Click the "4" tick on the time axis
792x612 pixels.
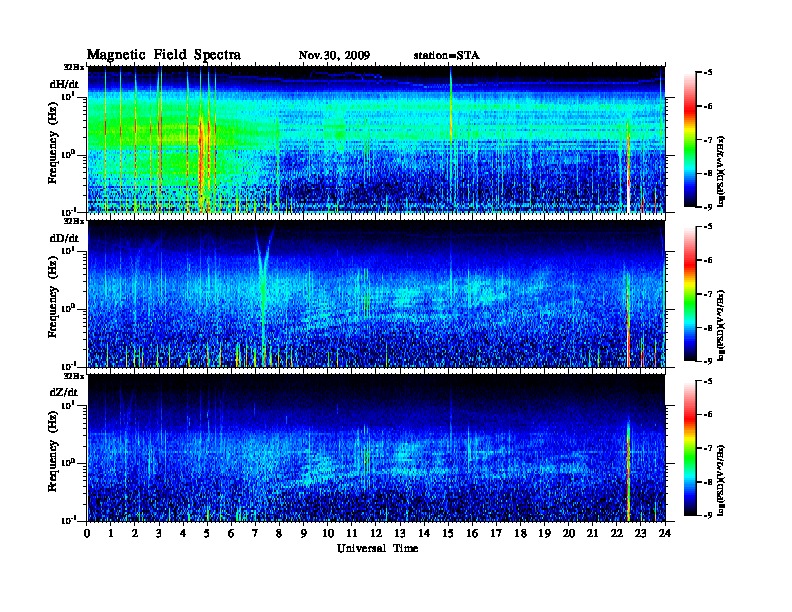tap(184, 534)
